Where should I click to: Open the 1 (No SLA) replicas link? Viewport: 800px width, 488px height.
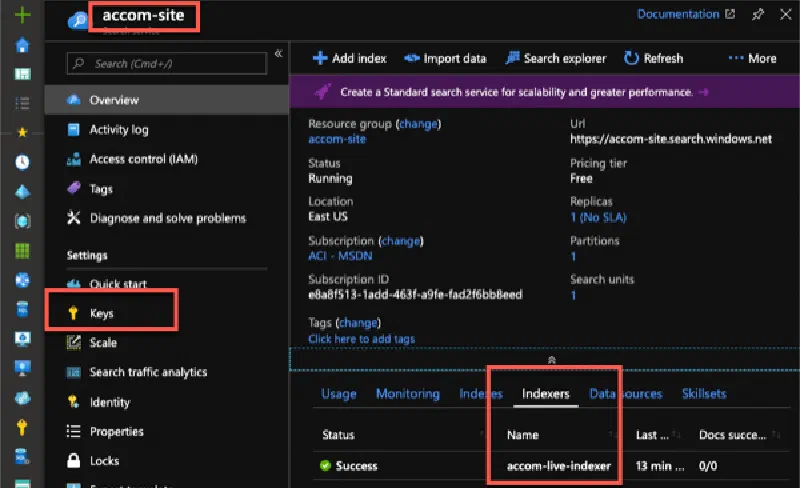598,217
